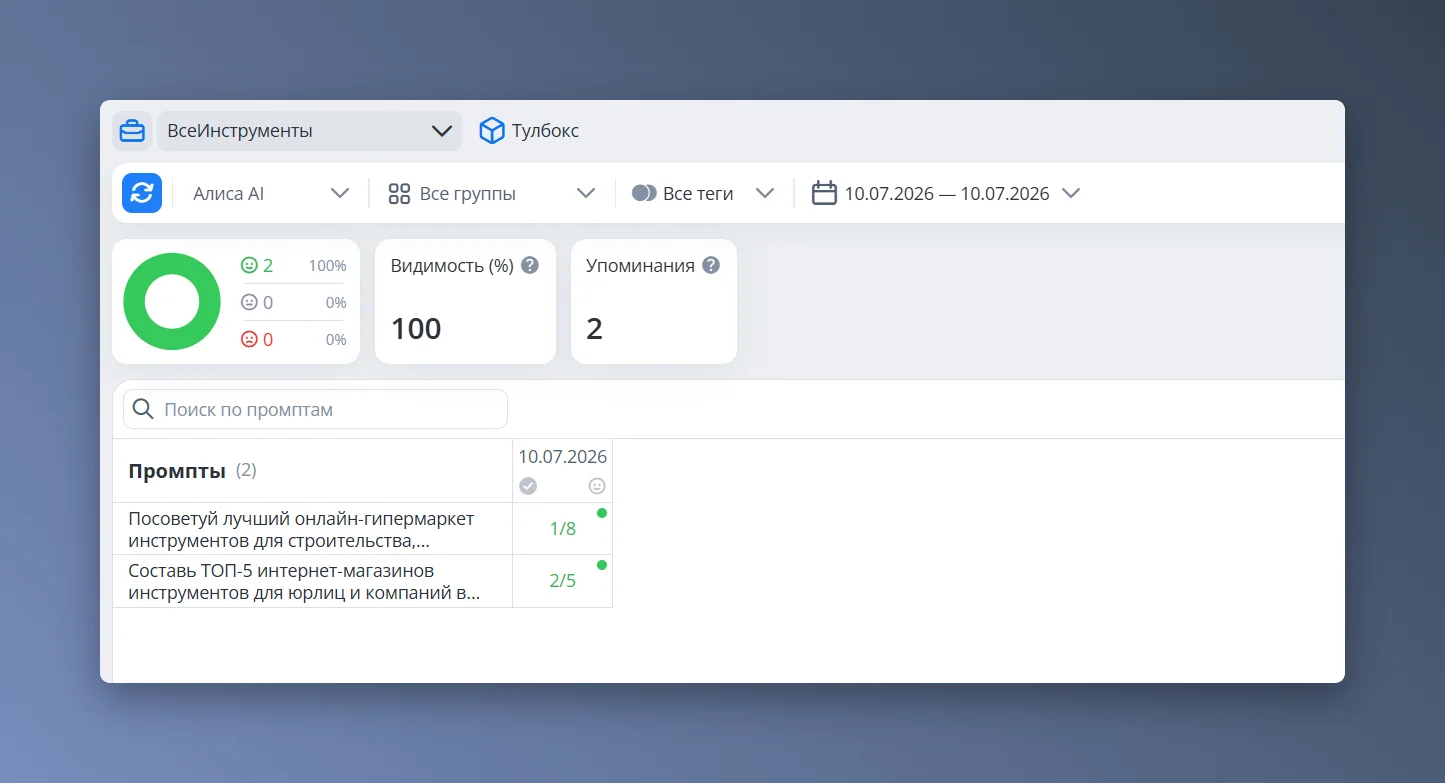Click the smiley icon under 10.07.2026
The image size is (1445, 783).
tap(597, 486)
